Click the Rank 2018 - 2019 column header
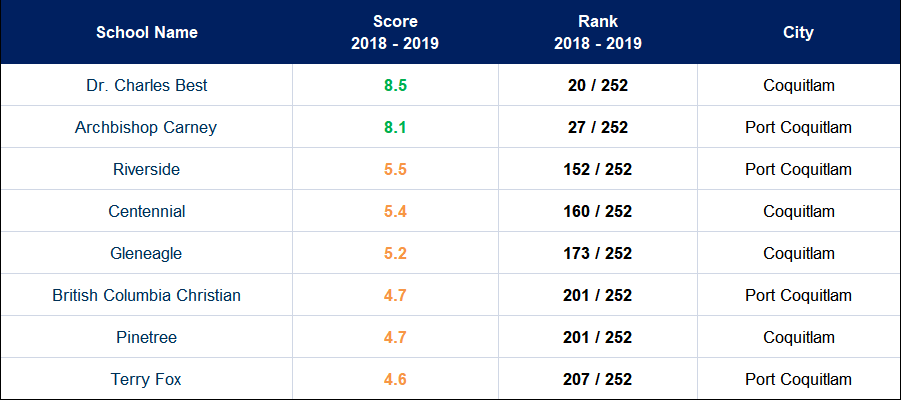Image resolution: width=901 pixels, height=400 pixels. [598, 32]
